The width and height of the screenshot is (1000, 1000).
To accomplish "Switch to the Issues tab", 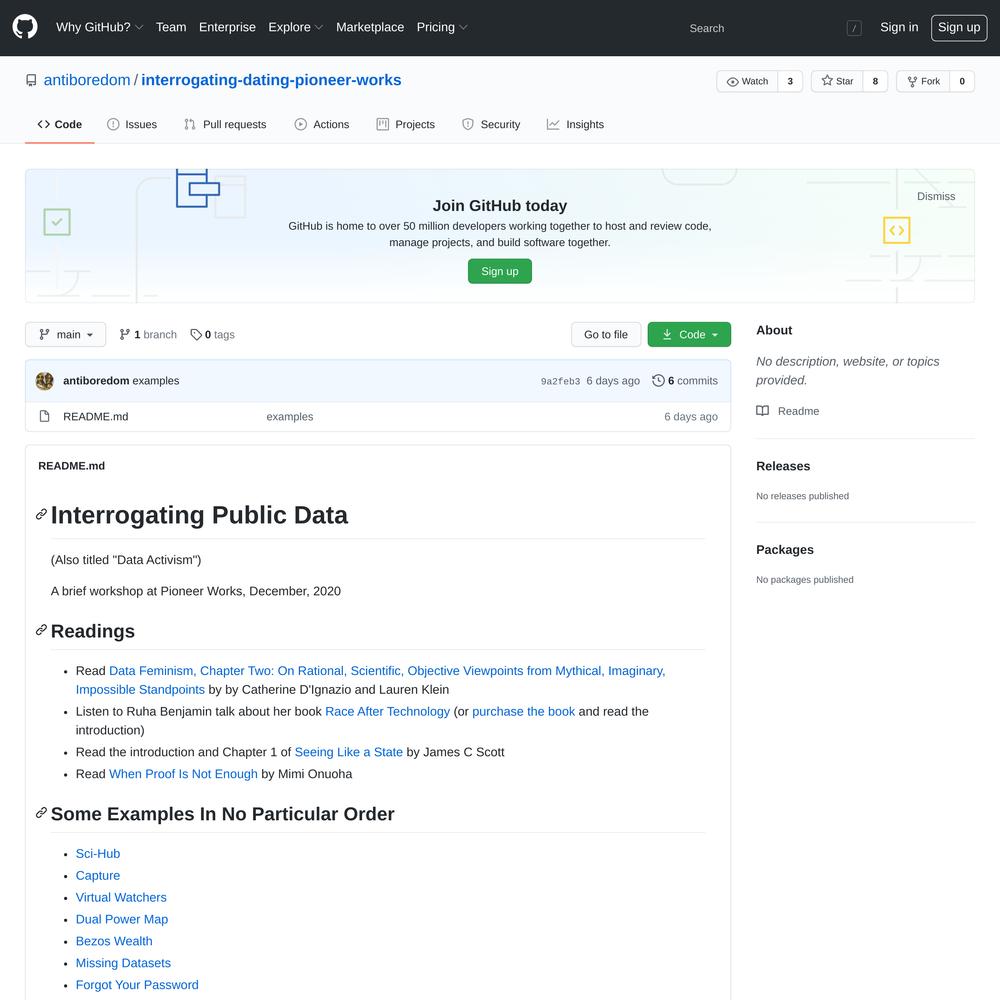I will click(x=132, y=124).
